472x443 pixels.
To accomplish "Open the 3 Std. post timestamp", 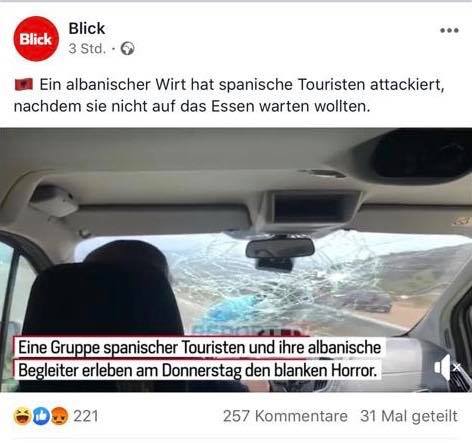I will coord(87,49).
